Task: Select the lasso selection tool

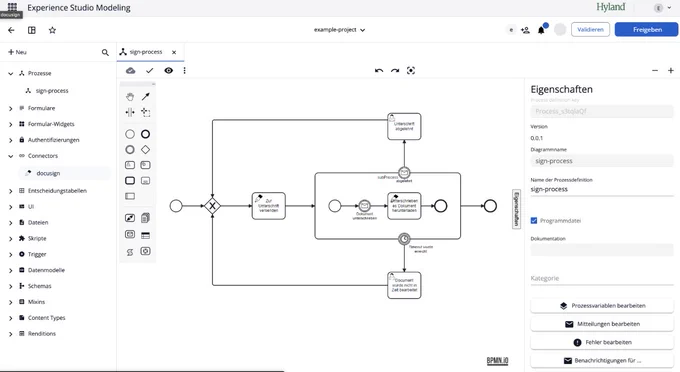Action: 145,112
